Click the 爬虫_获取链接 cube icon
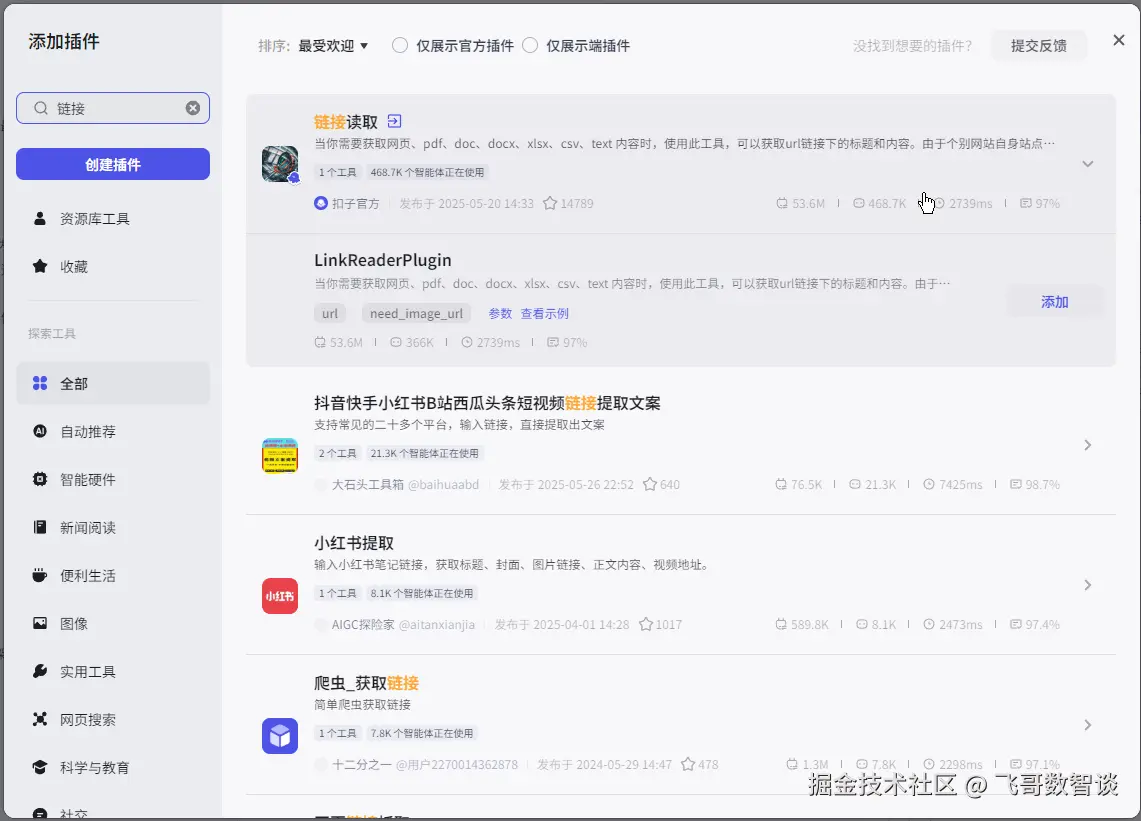The width and height of the screenshot is (1141, 821). 280,736
